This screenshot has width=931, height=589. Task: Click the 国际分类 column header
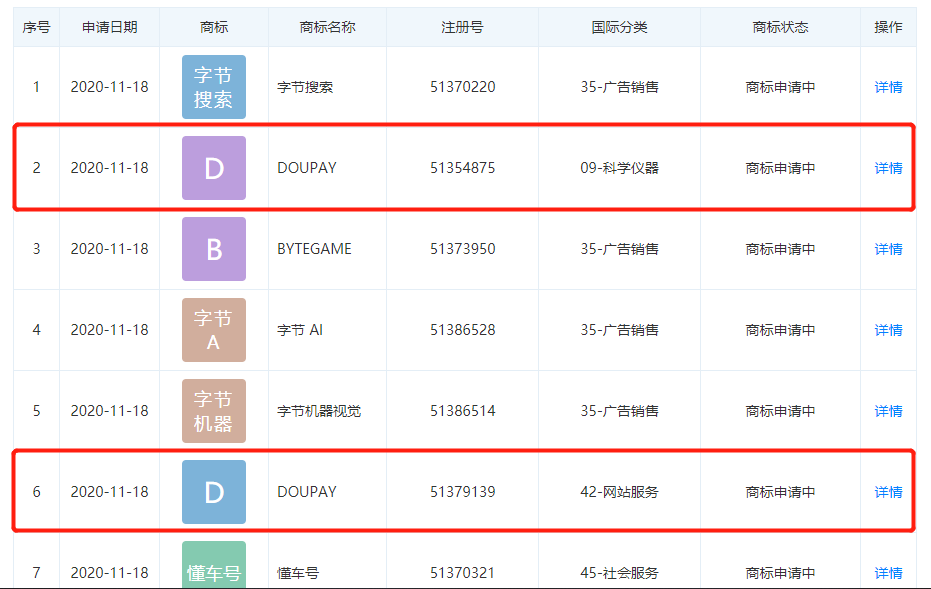(x=619, y=27)
